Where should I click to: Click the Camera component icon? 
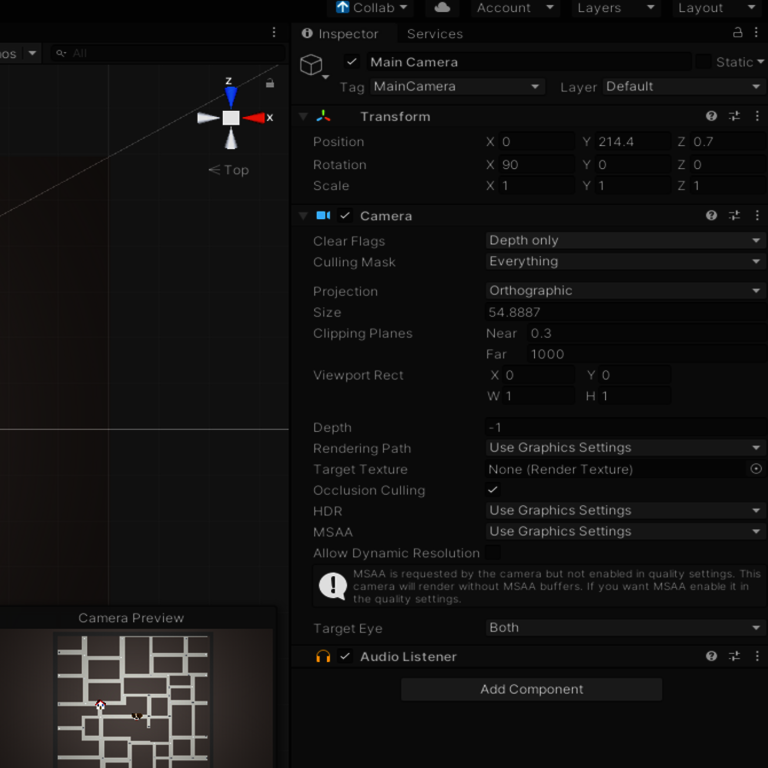[323, 216]
